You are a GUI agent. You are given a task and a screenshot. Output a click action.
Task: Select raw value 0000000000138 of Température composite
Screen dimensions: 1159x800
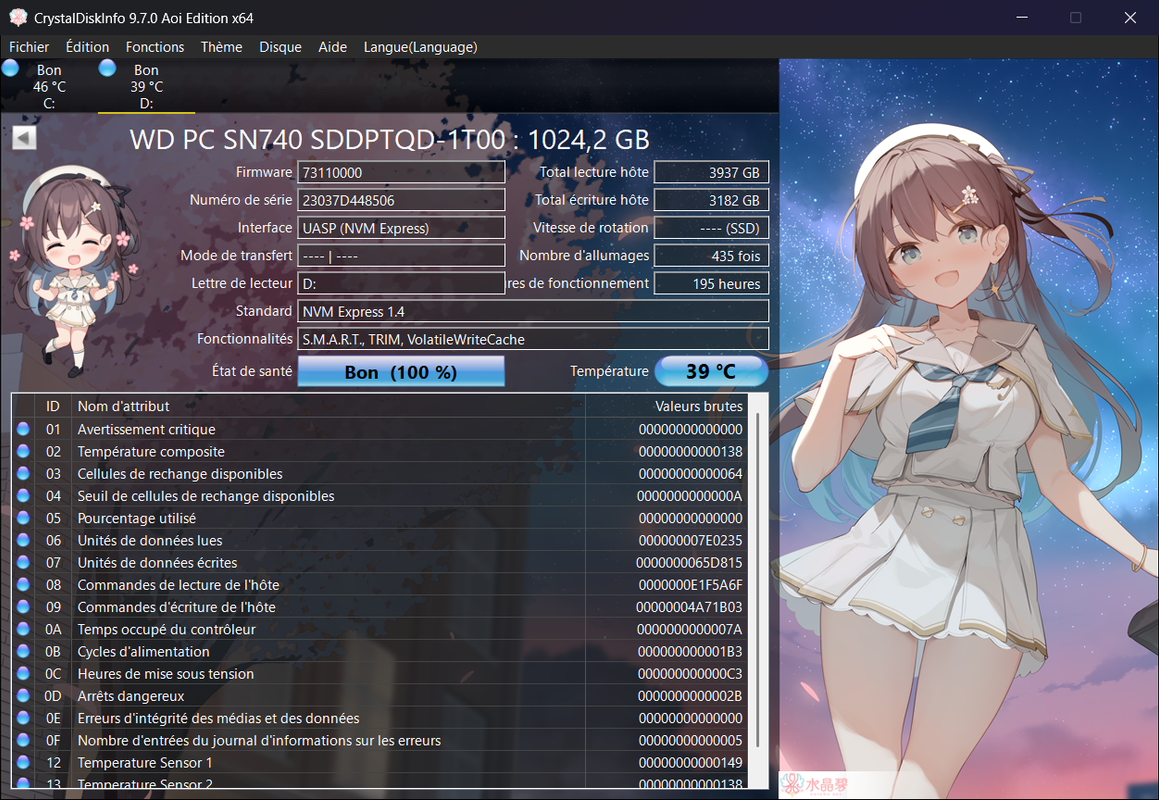coord(690,451)
